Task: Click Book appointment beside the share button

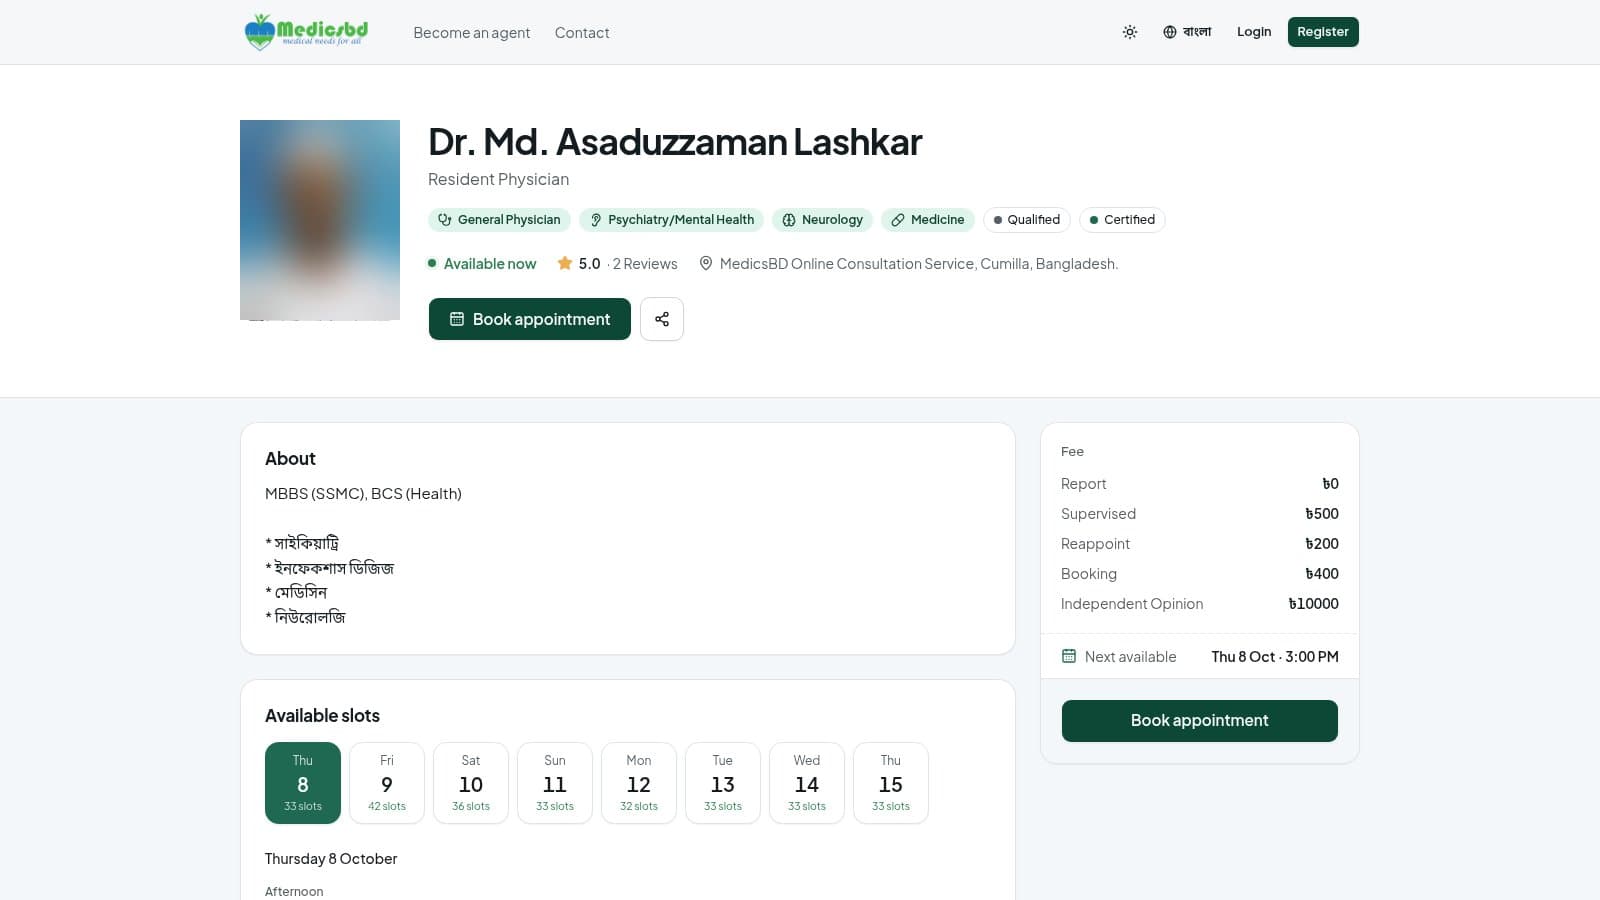Action: click(530, 319)
